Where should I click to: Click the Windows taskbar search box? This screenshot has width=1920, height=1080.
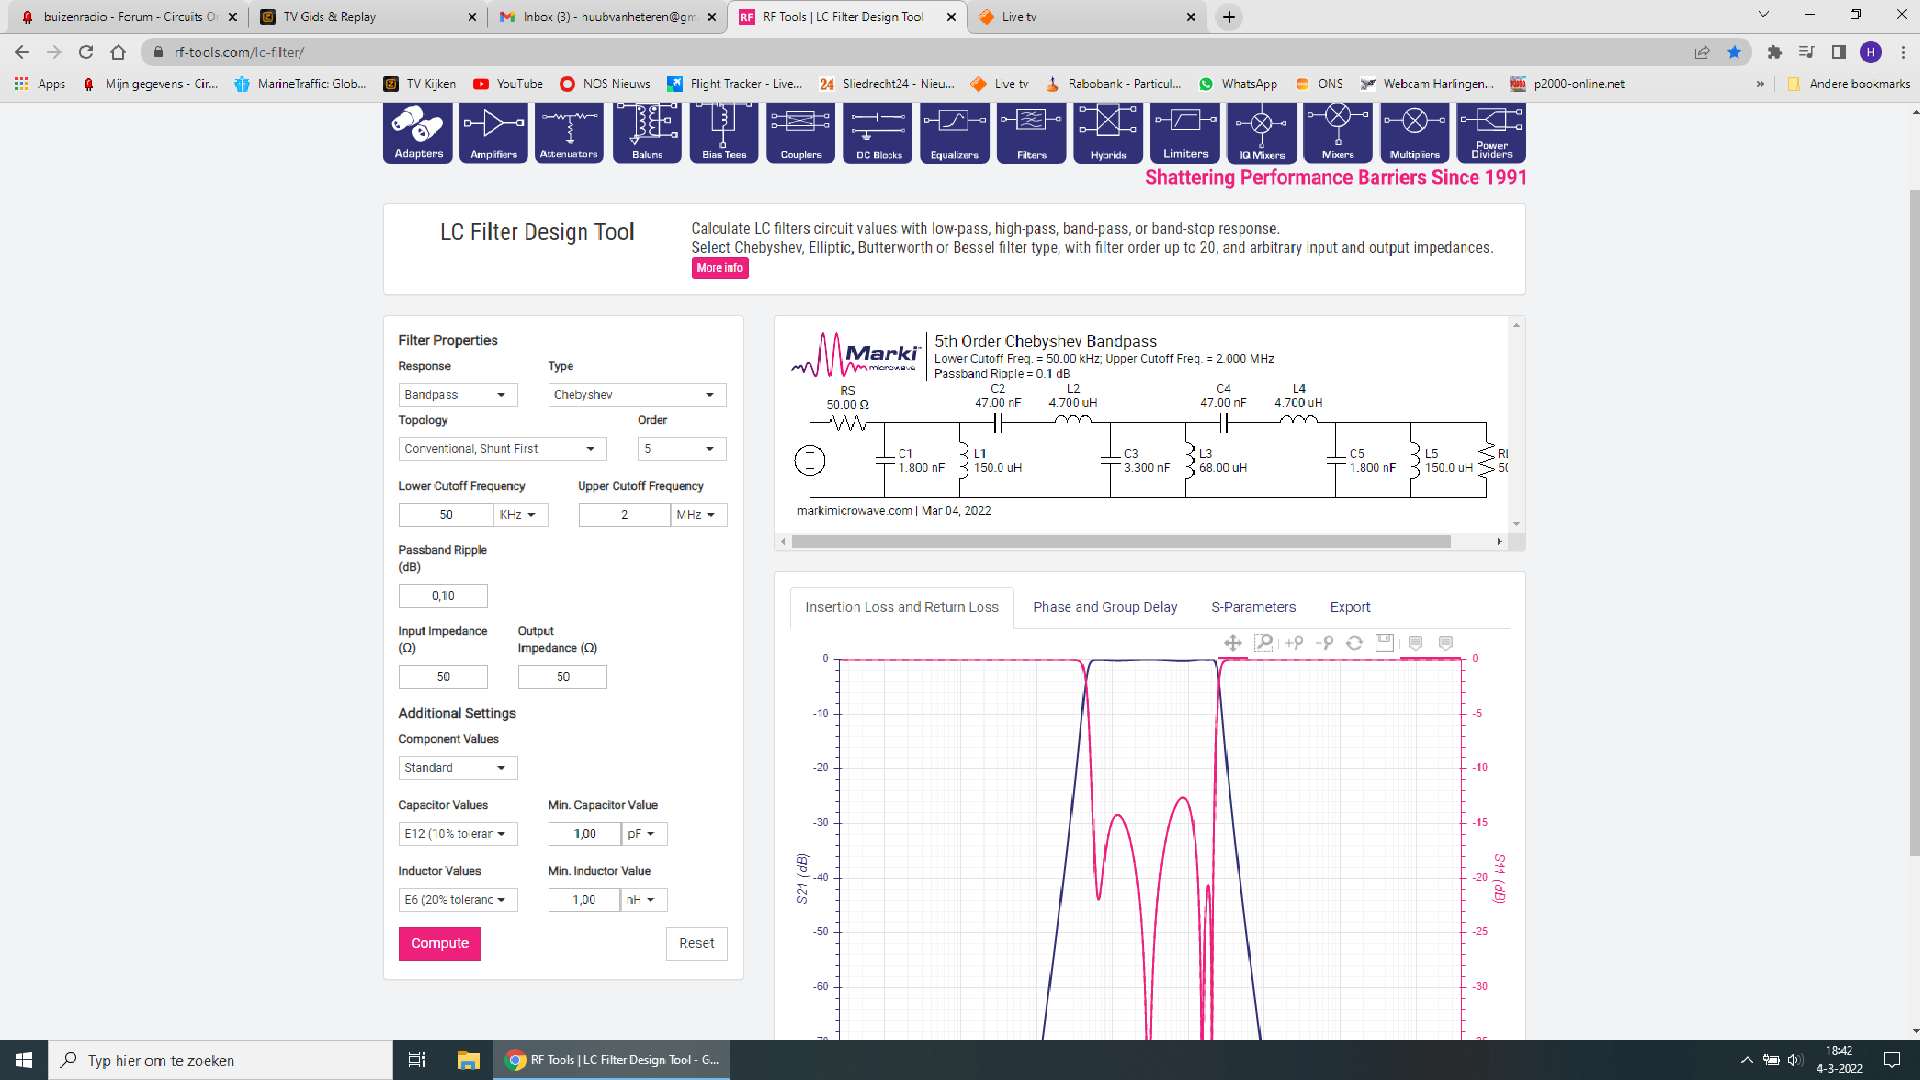220,1060
